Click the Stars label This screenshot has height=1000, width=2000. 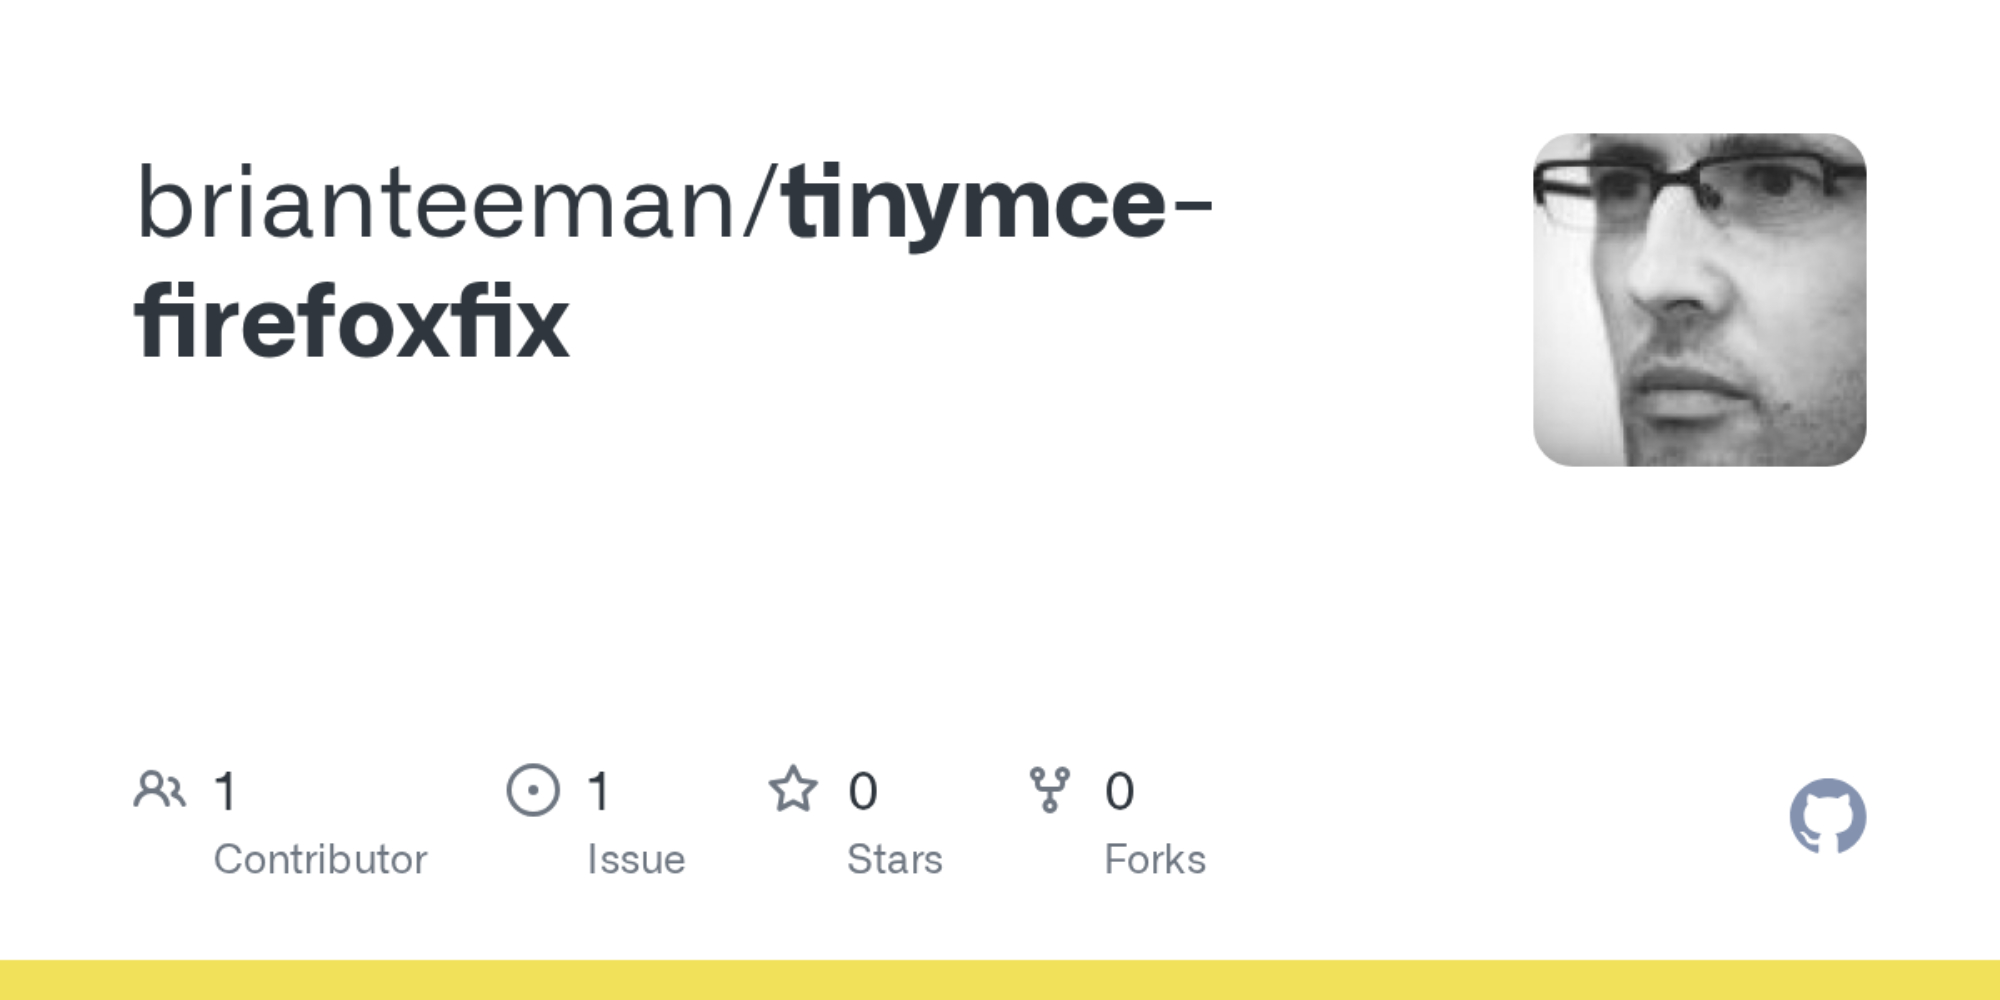pyautogui.click(x=895, y=860)
